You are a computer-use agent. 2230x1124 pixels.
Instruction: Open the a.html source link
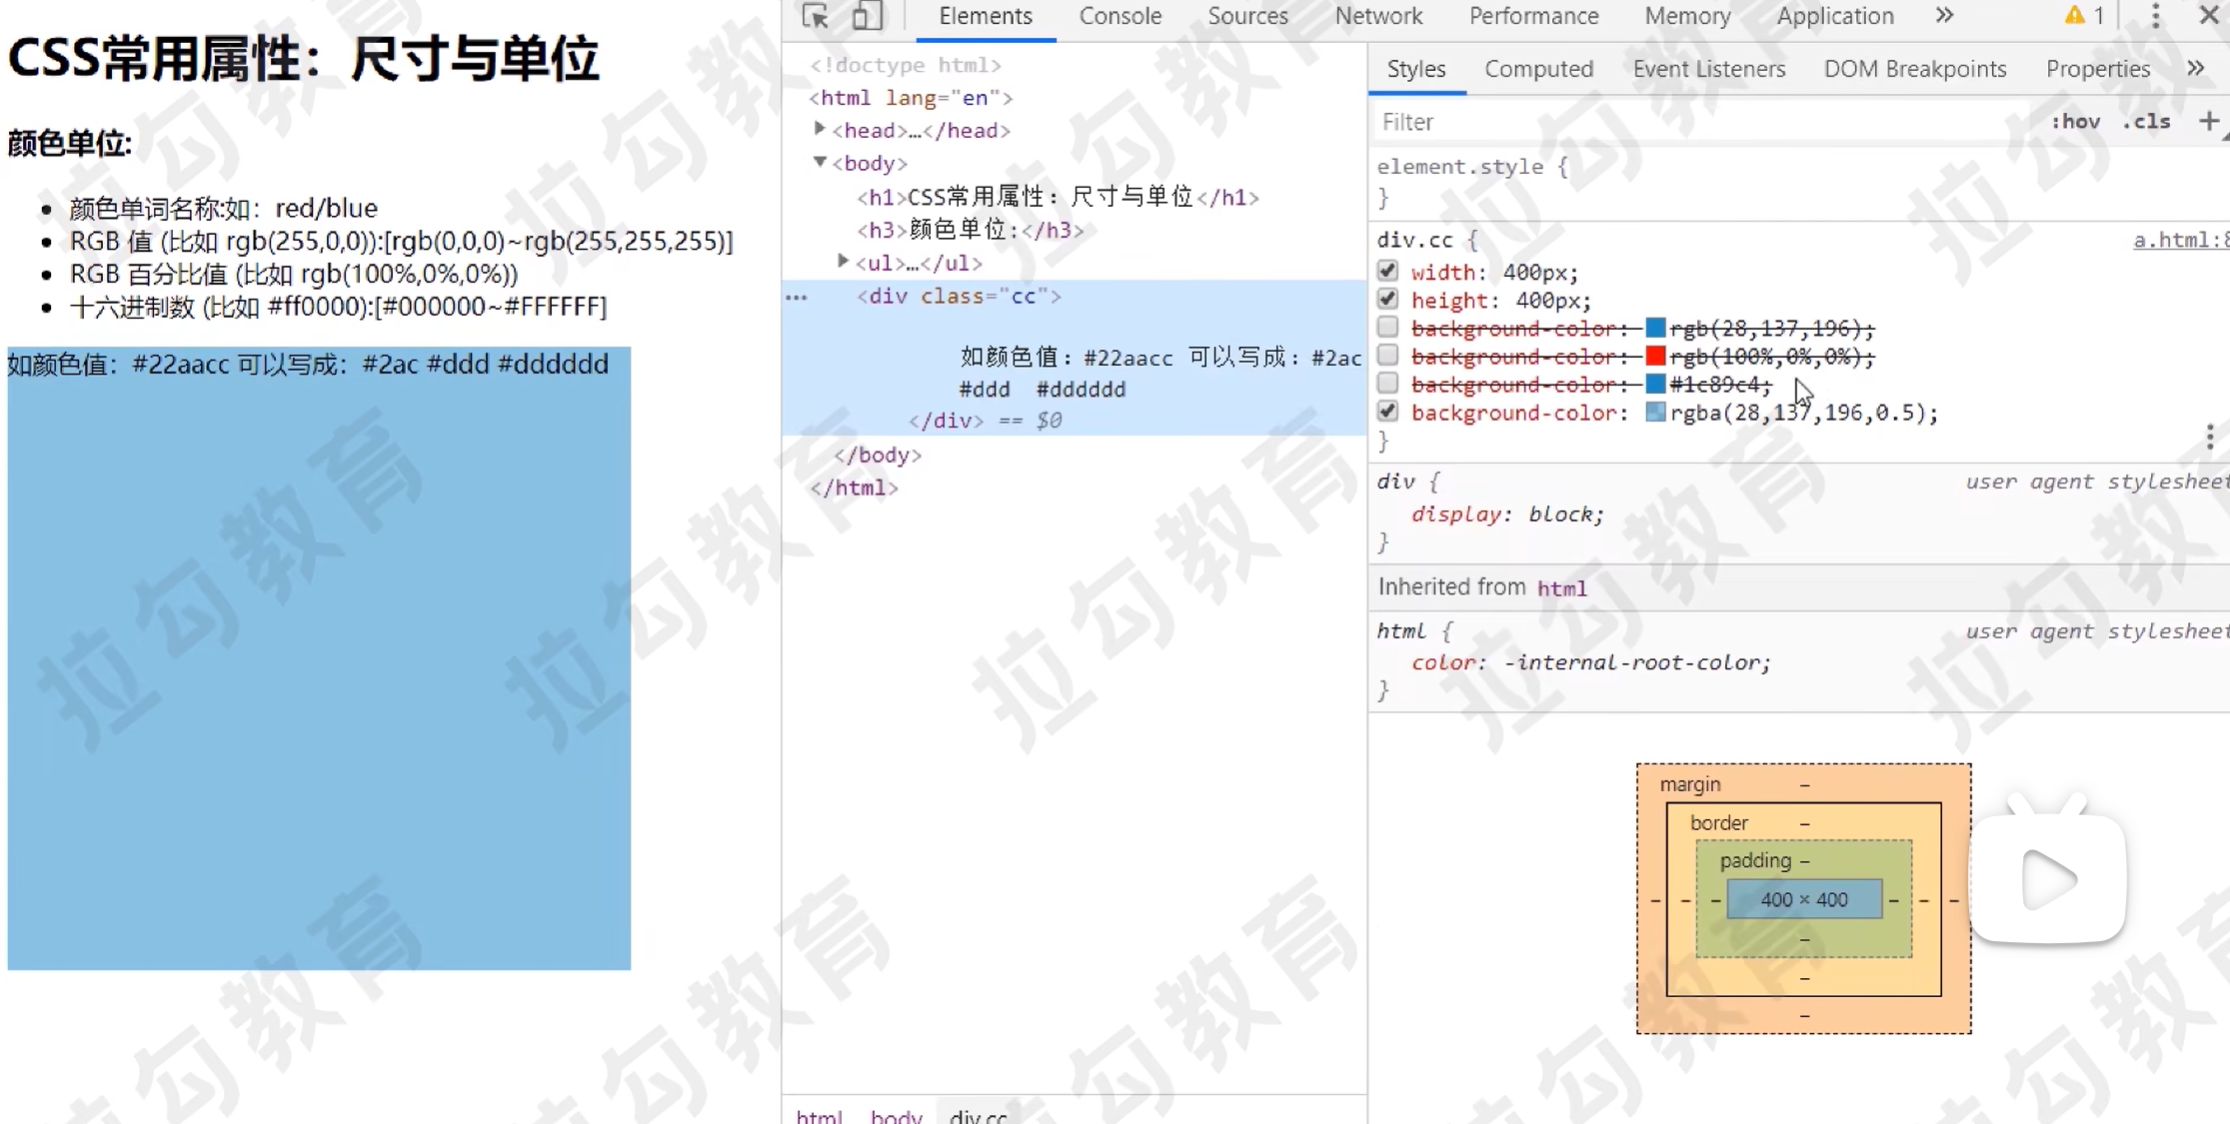click(2180, 240)
